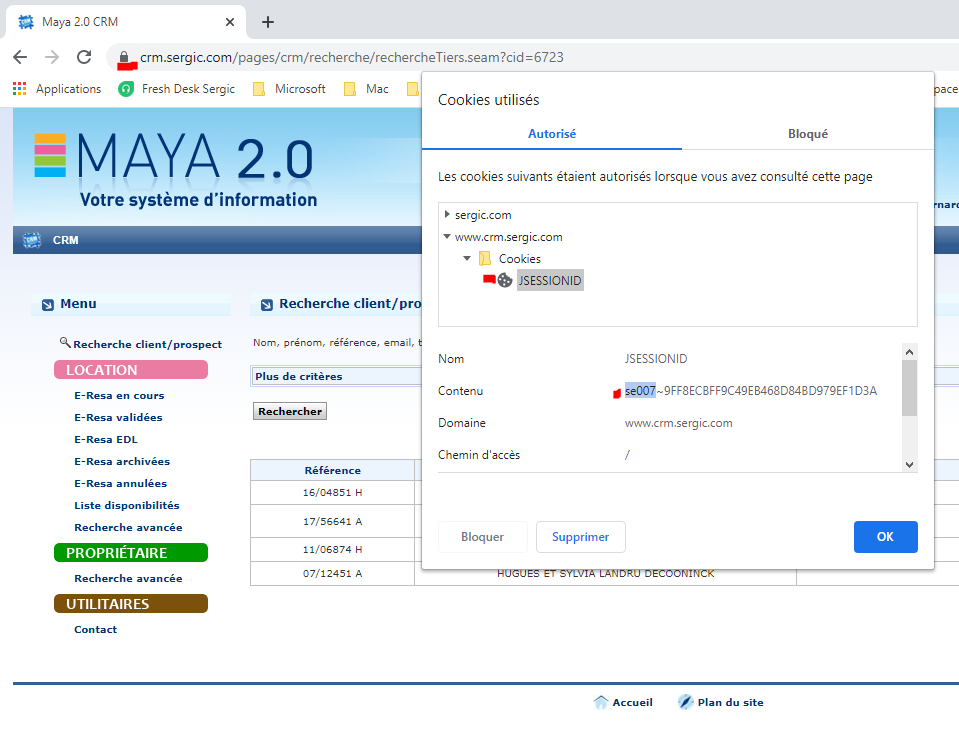Open Recherche avancée under PROPRIÉTAIRE
The width and height of the screenshot is (959, 747).
click(128, 578)
